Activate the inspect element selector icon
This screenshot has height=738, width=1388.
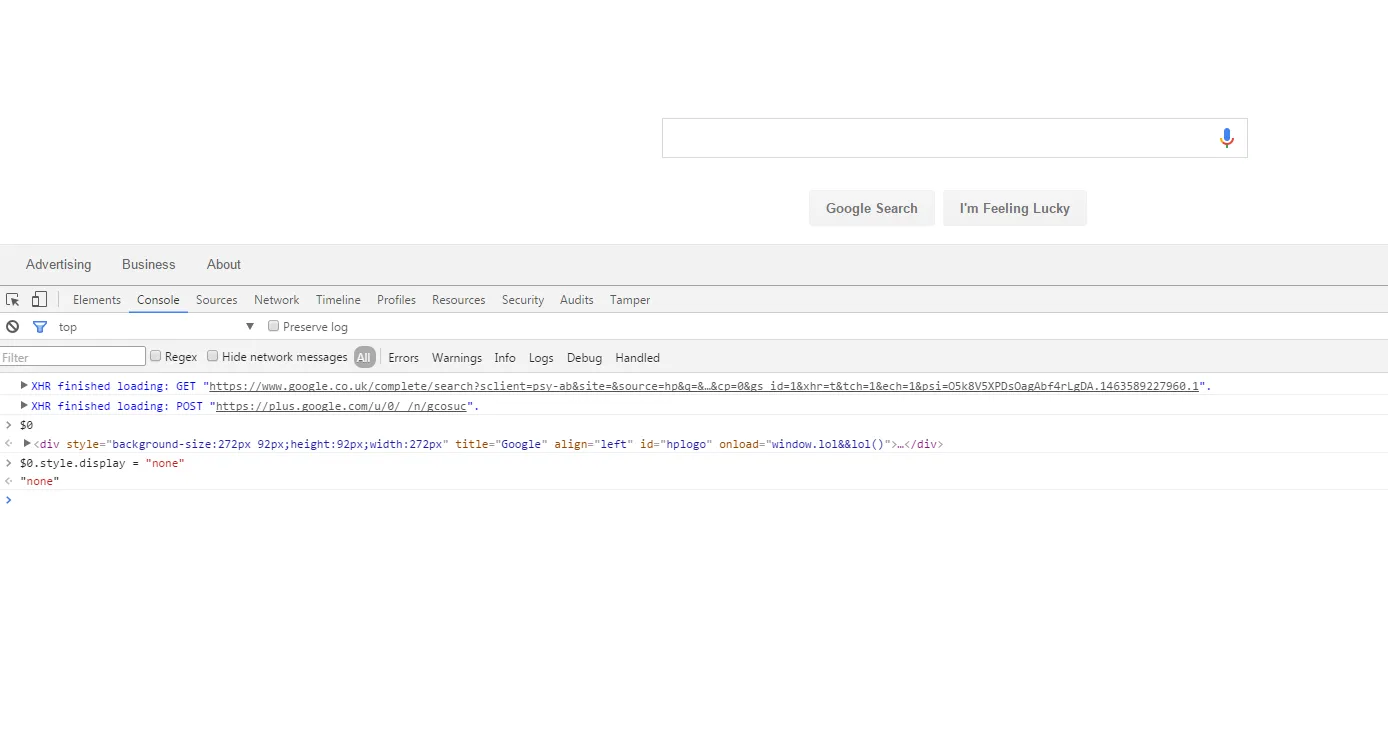click(13, 300)
